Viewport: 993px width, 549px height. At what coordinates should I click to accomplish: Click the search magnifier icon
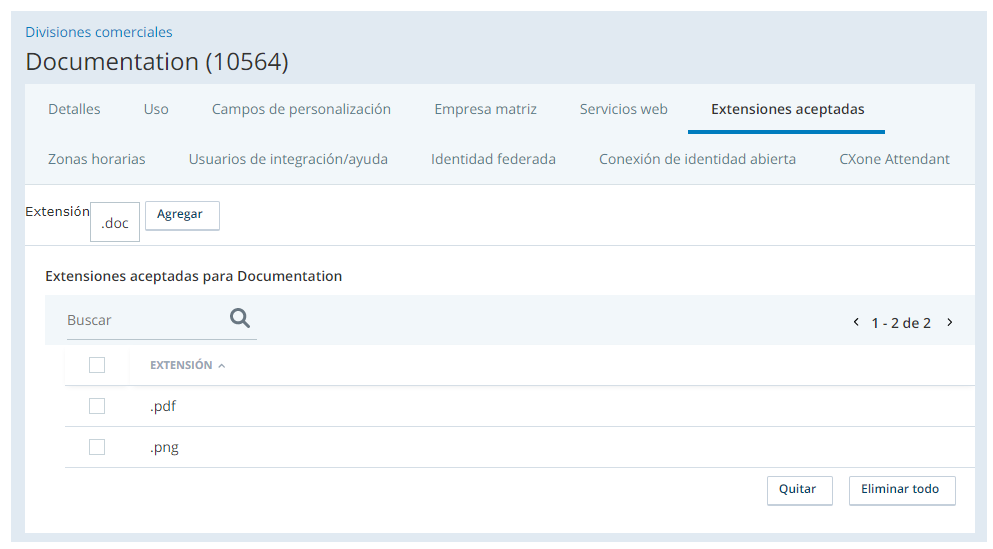(x=239, y=318)
